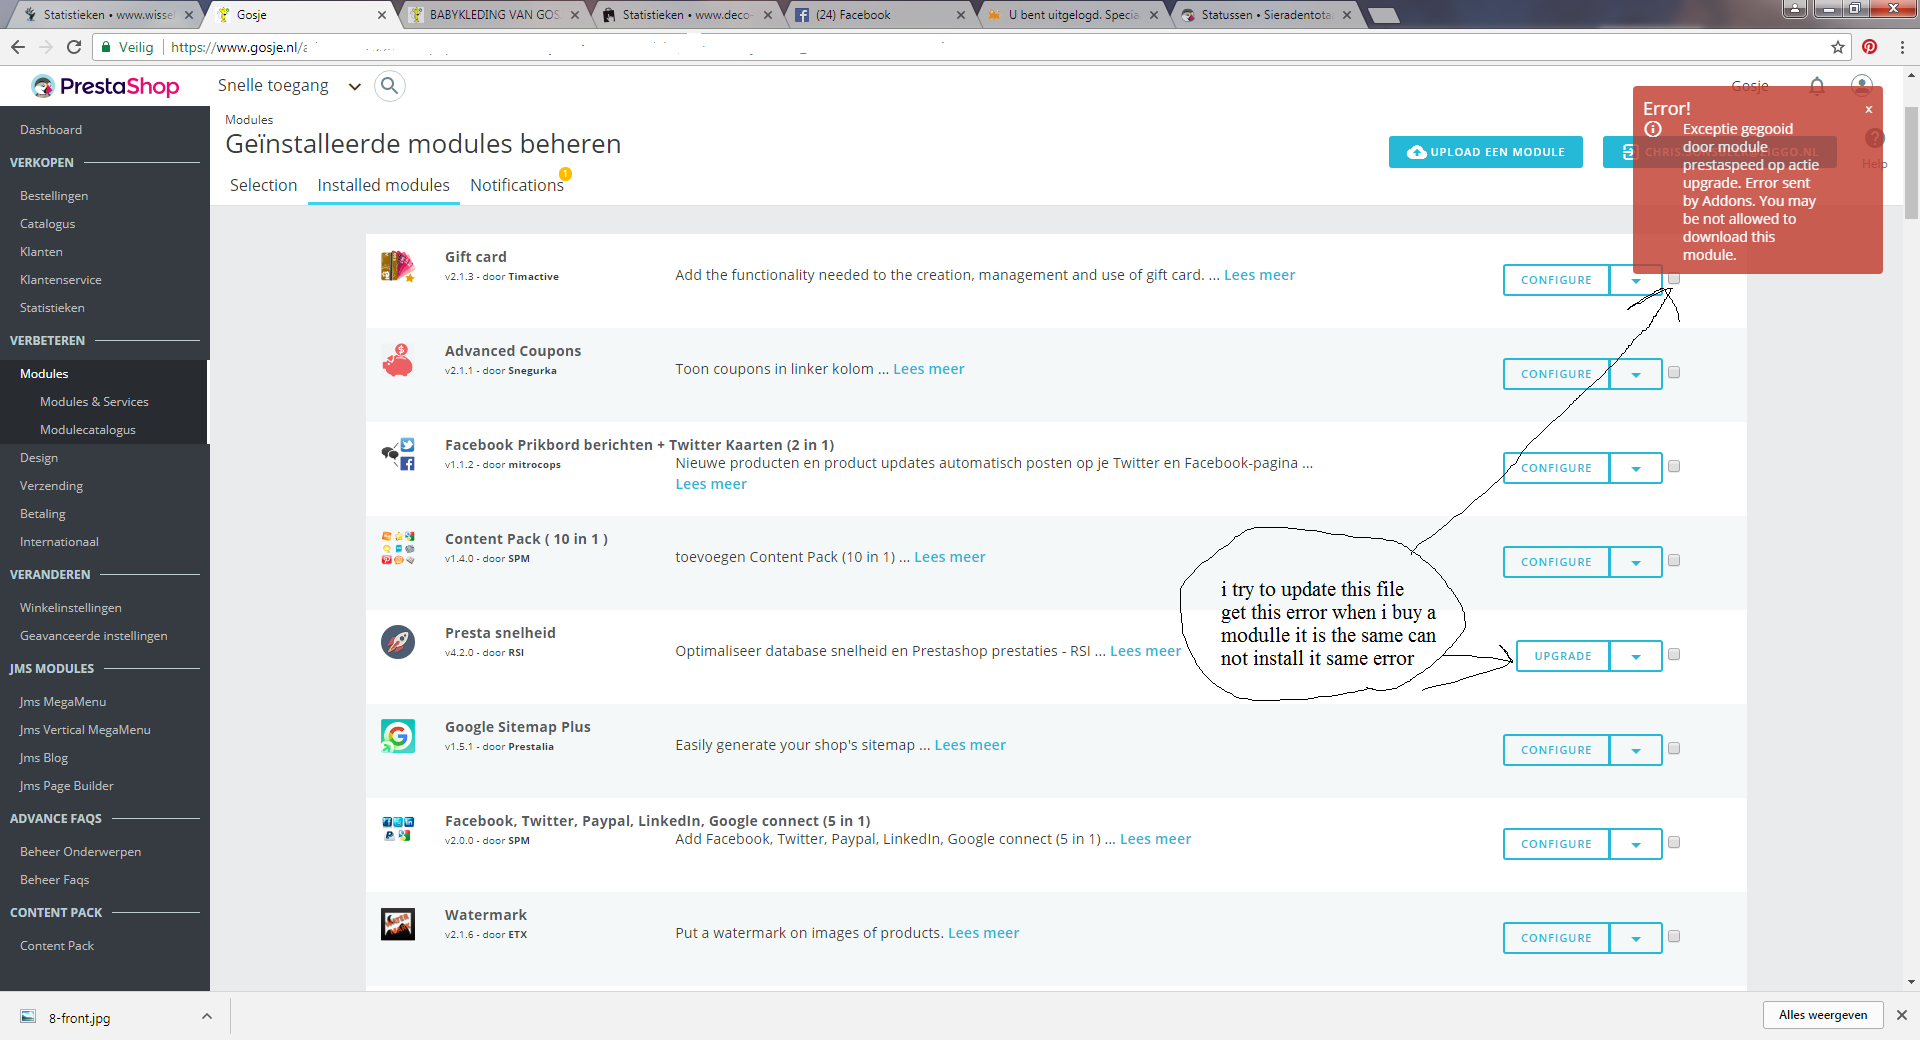Reload the page in the browser
The height and width of the screenshot is (1040, 1920).
[x=74, y=47]
